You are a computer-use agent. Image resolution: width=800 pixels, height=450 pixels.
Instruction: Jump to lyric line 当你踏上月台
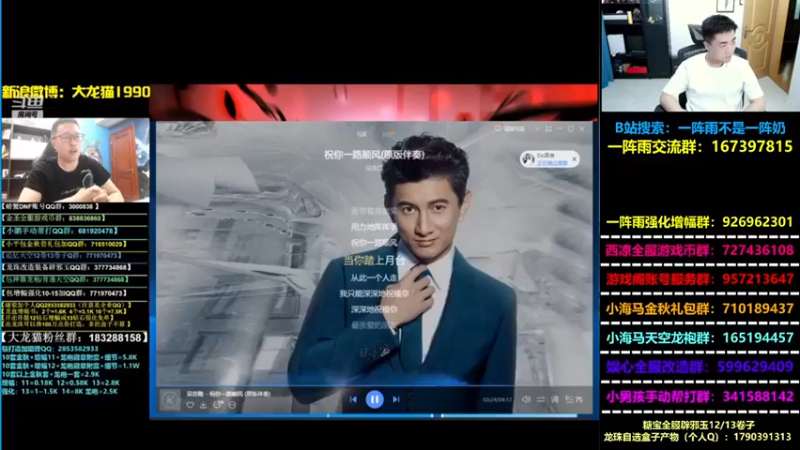pyautogui.click(x=374, y=260)
